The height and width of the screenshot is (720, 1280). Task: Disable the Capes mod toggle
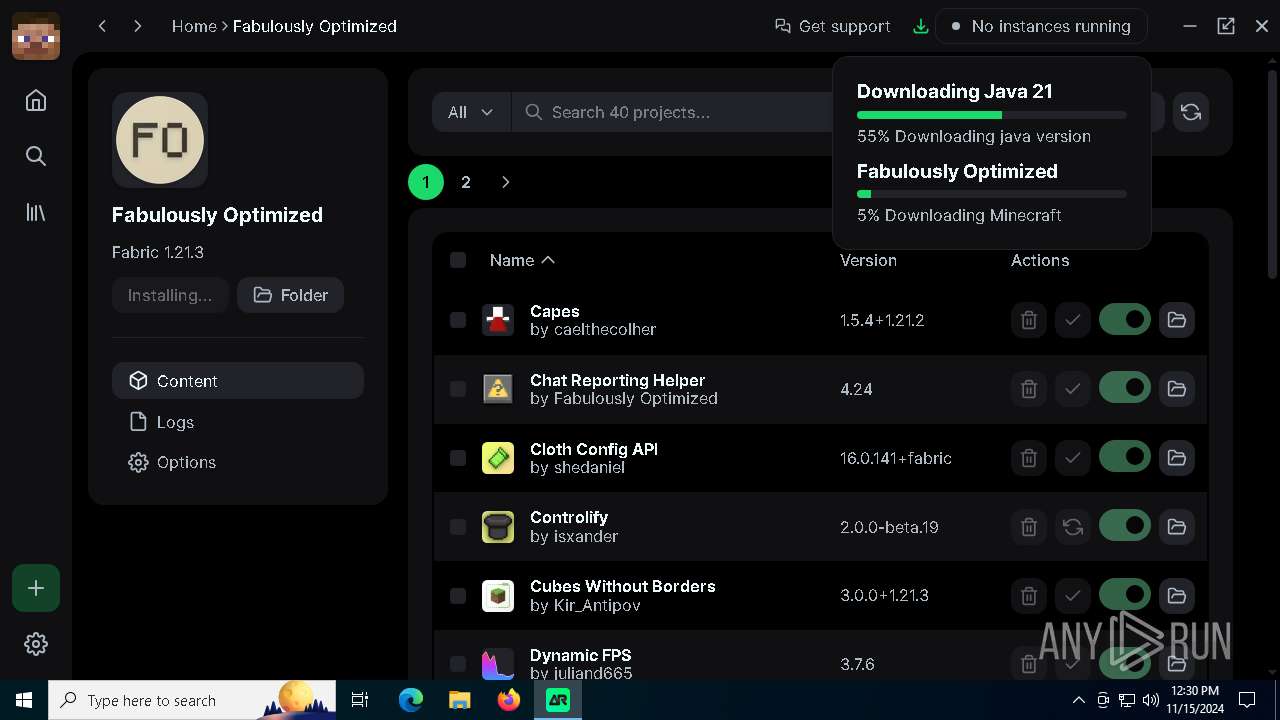(x=1125, y=320)
